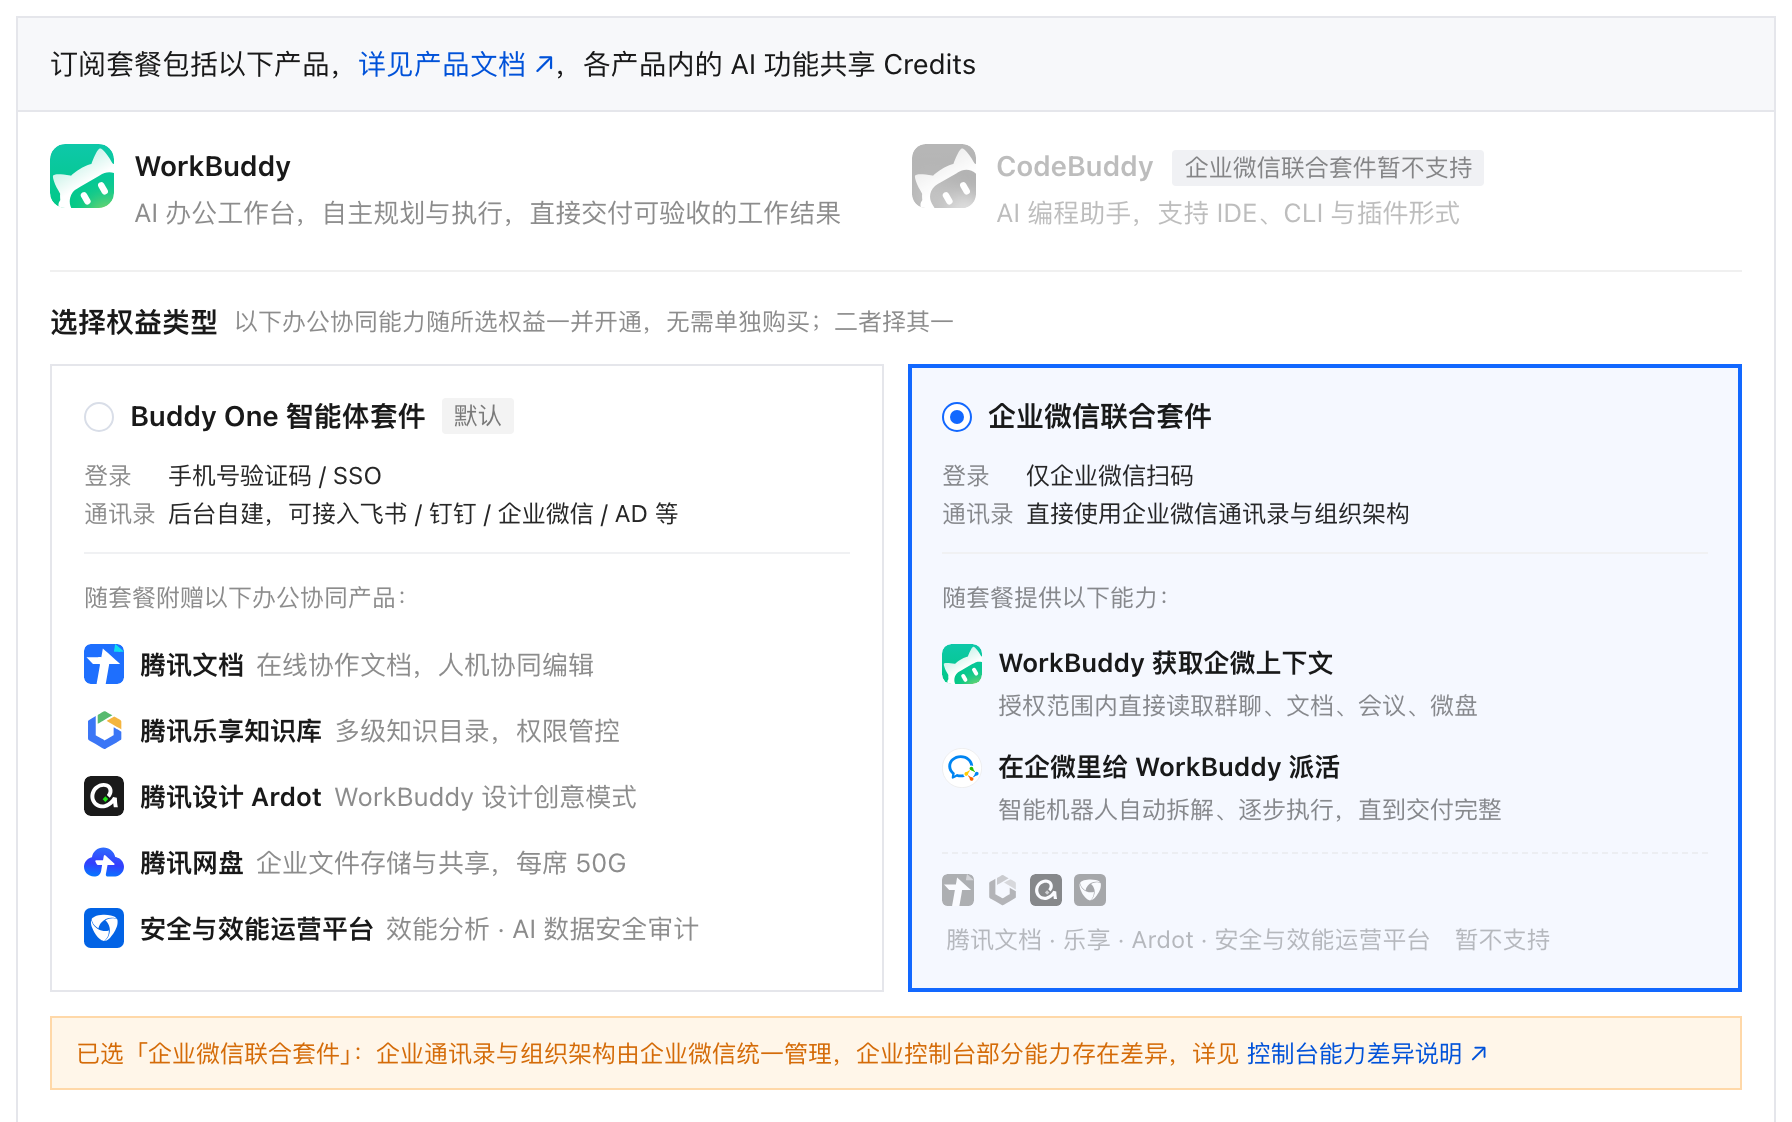Click the WorkBuddy product title
Screen dimensions: 1792x1122
point(213,166)
